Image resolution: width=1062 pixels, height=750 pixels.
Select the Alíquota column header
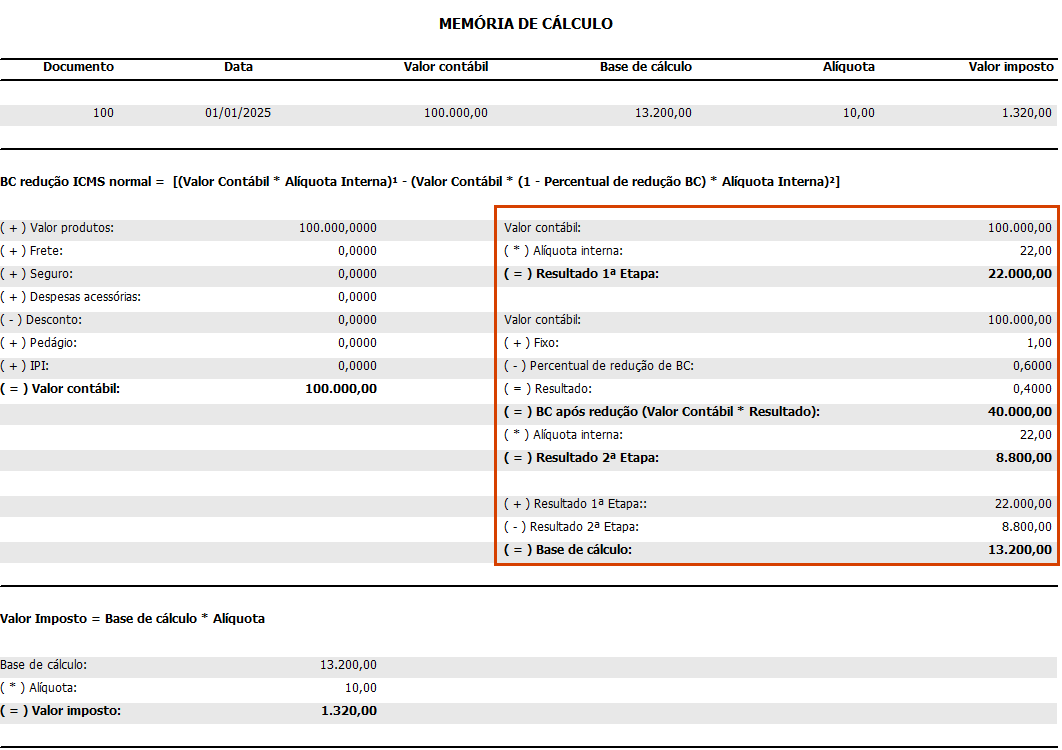click(848, 67)
